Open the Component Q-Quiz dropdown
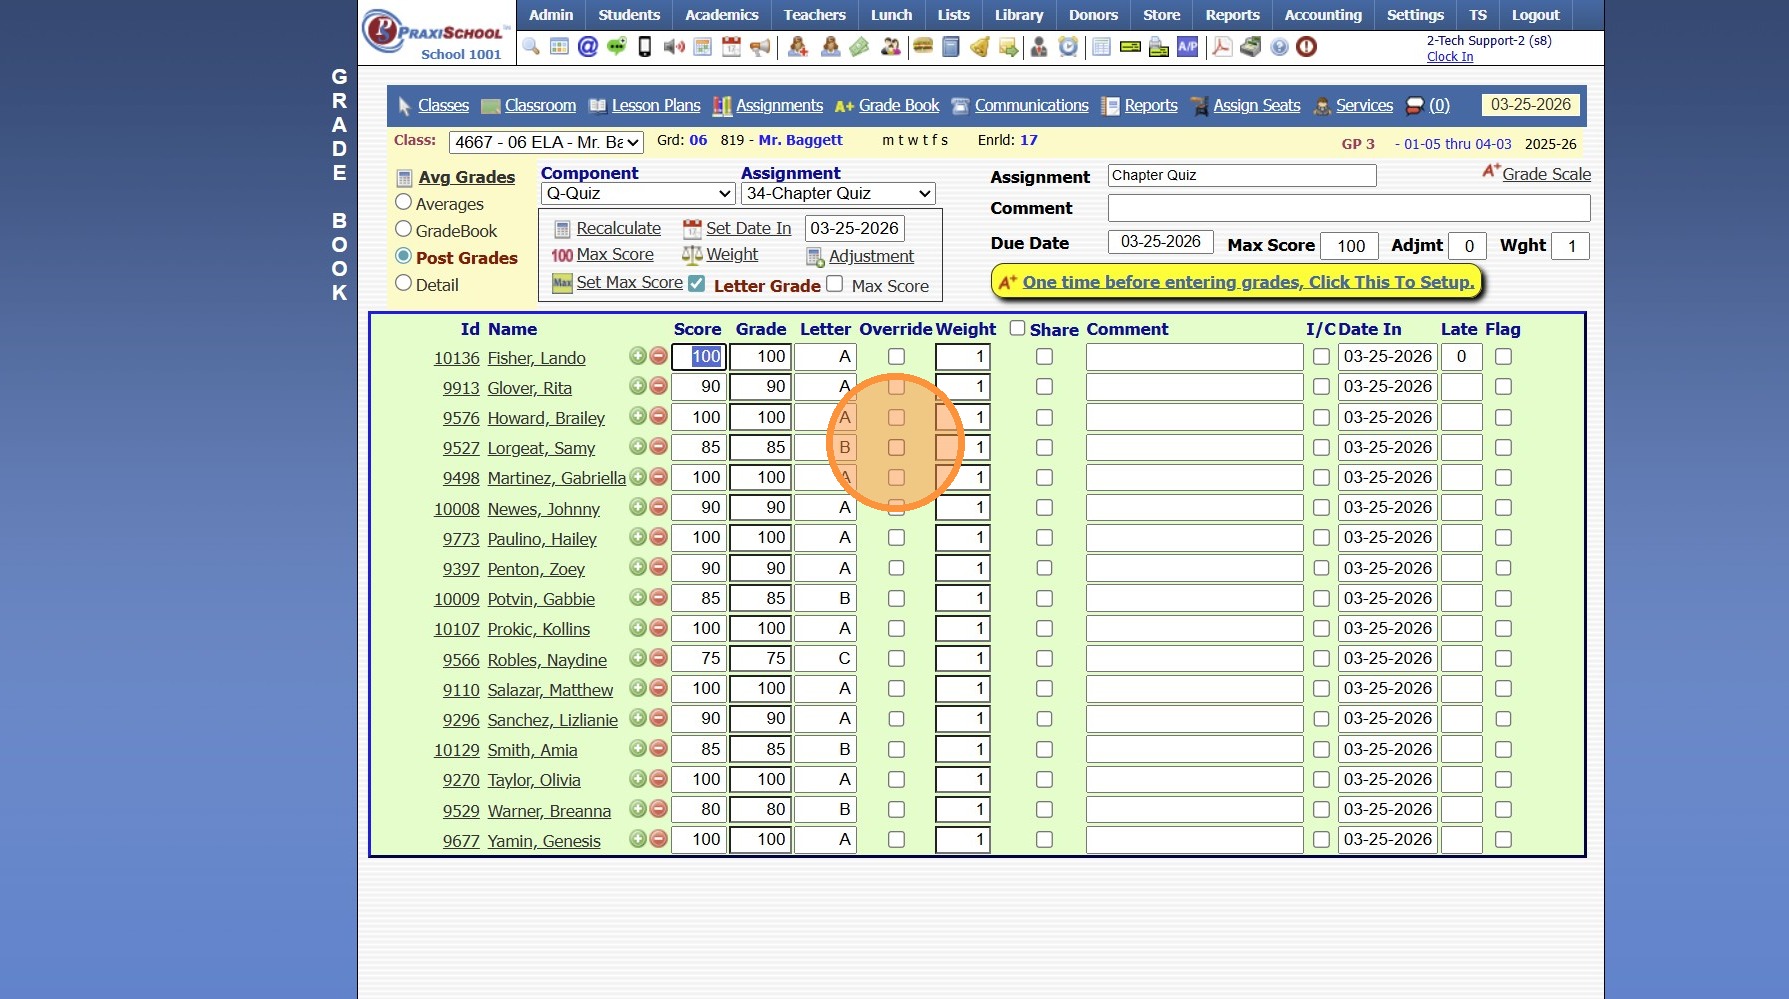The height and width of the screenshot is (999, 1789). click(x=638, y=194)
